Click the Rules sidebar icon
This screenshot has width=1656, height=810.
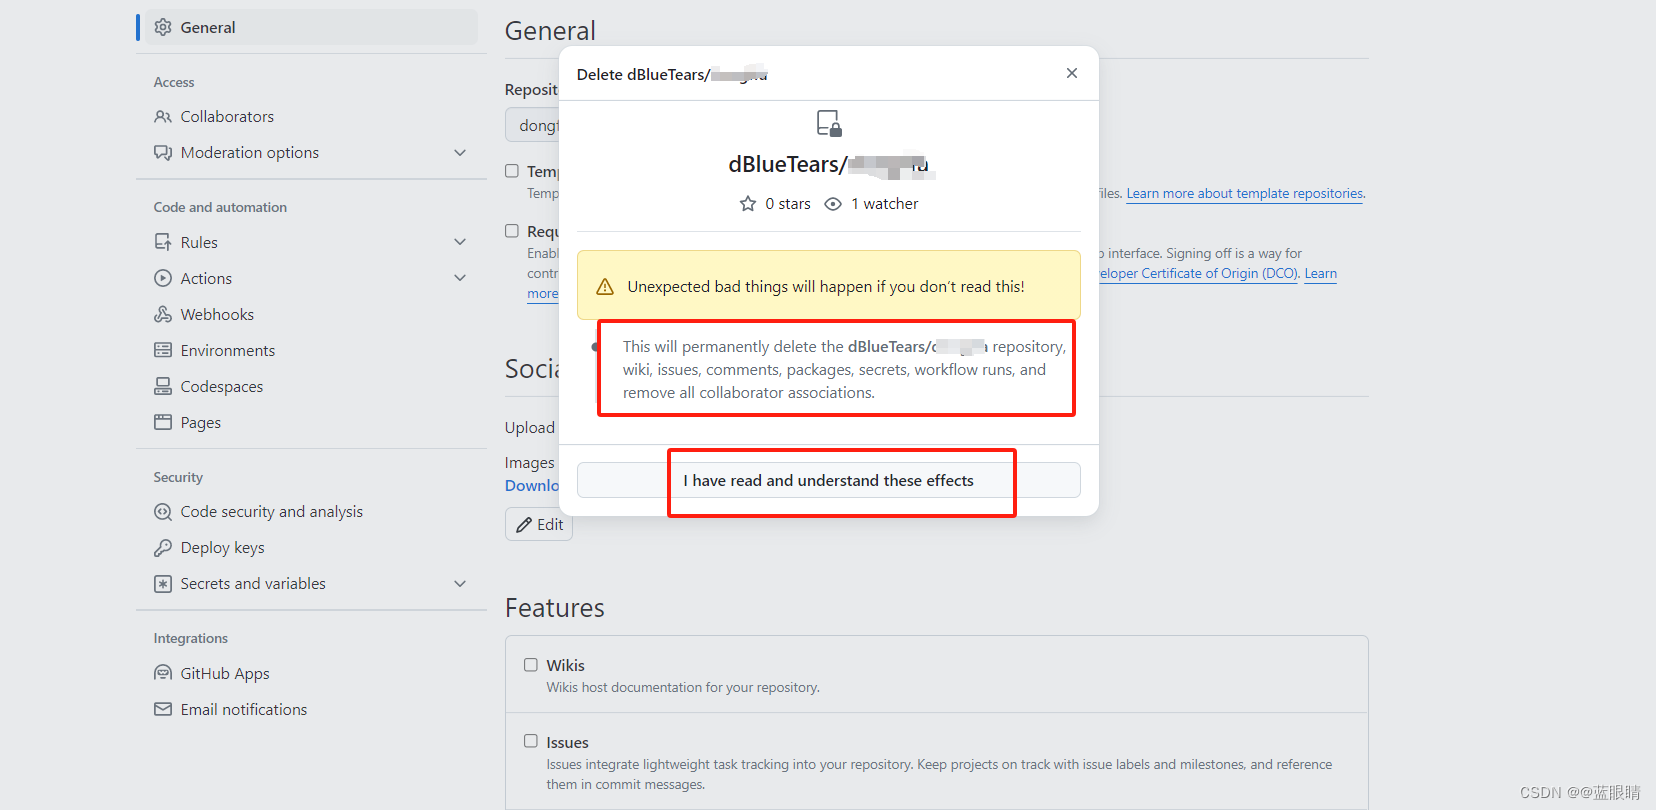coord(163,242)
